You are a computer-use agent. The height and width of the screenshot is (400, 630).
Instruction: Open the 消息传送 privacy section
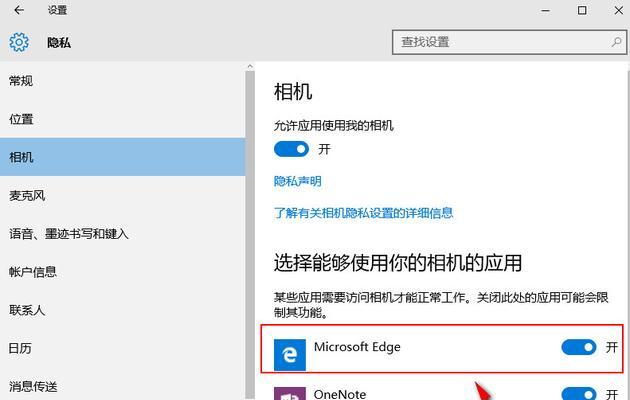[x=123, y=386]
